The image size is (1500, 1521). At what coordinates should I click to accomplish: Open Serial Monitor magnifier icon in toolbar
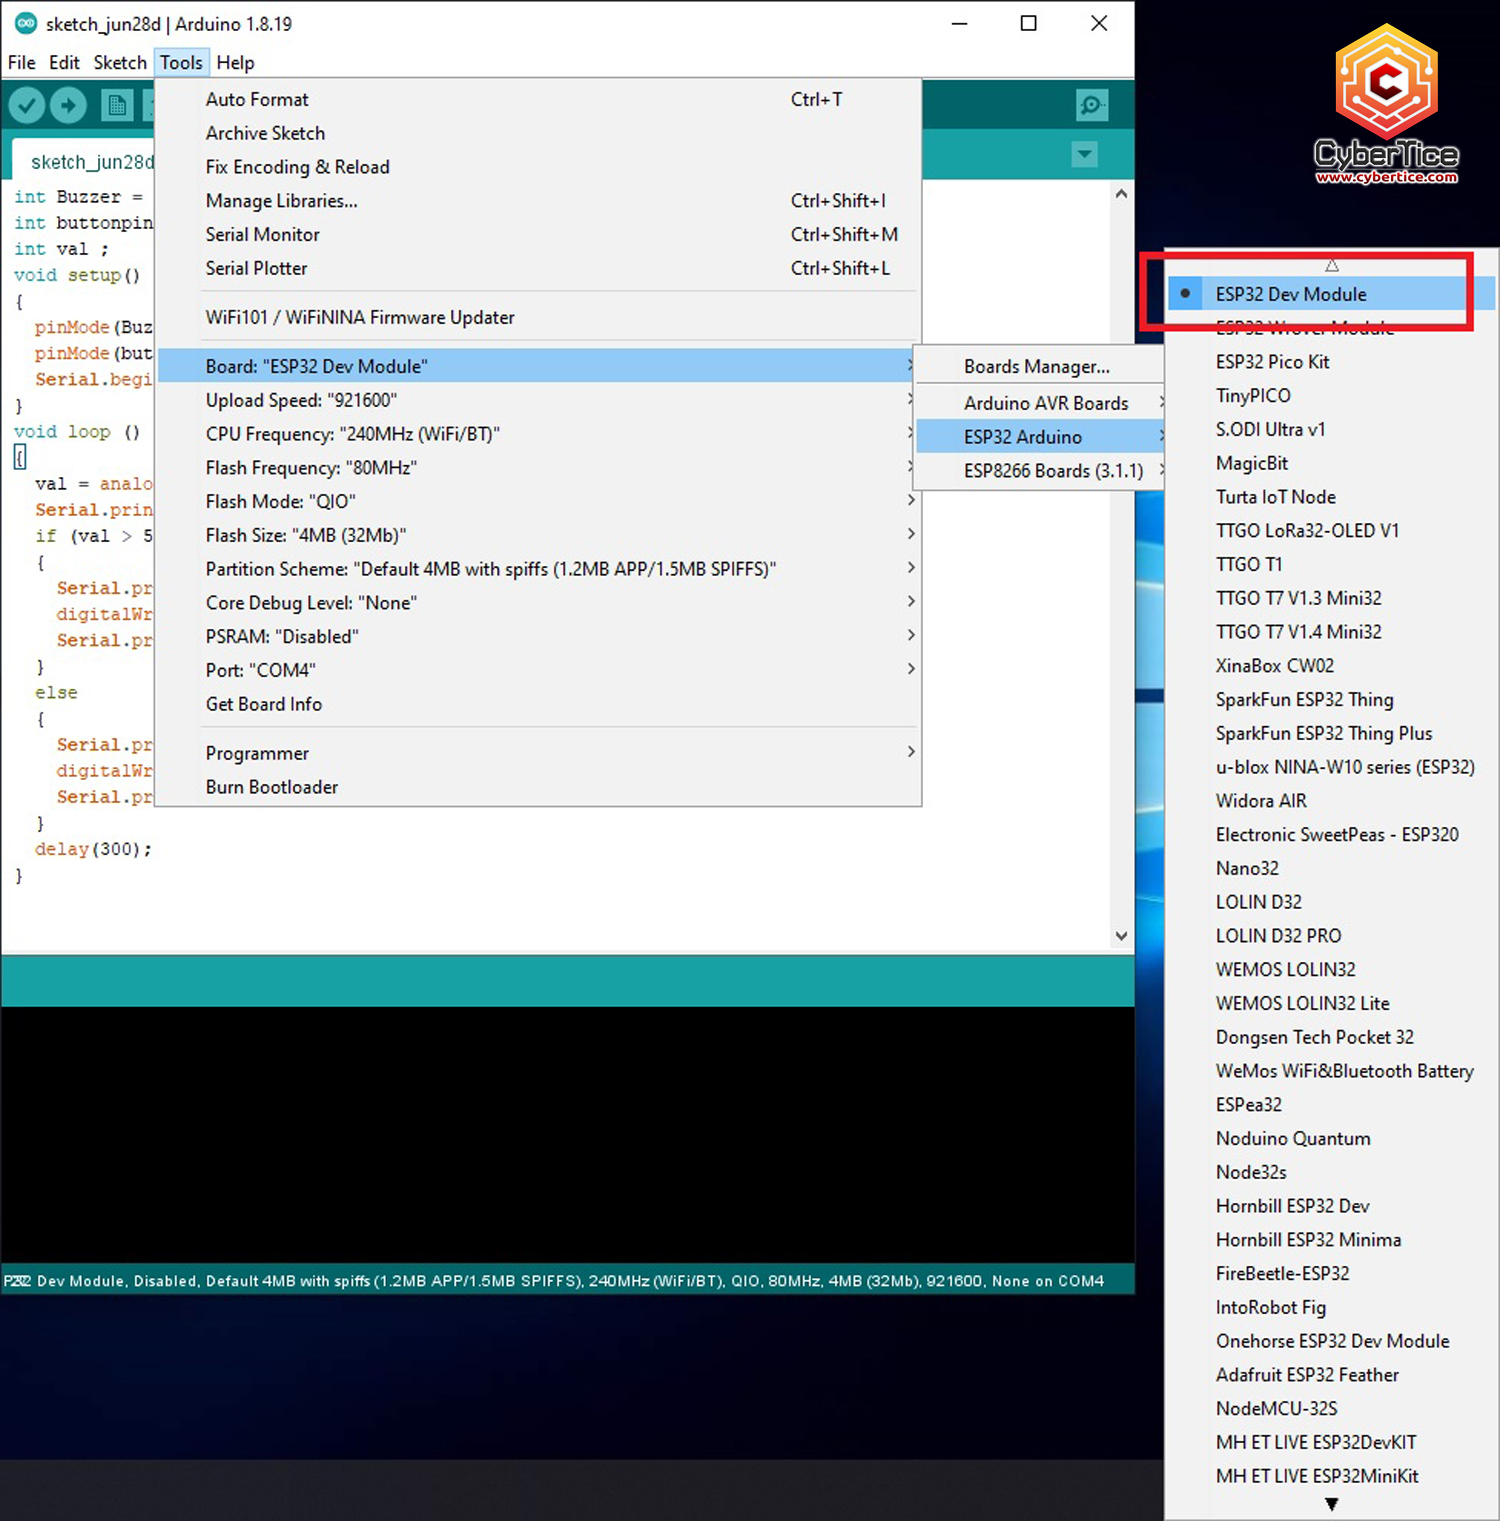pos(1091,105)
